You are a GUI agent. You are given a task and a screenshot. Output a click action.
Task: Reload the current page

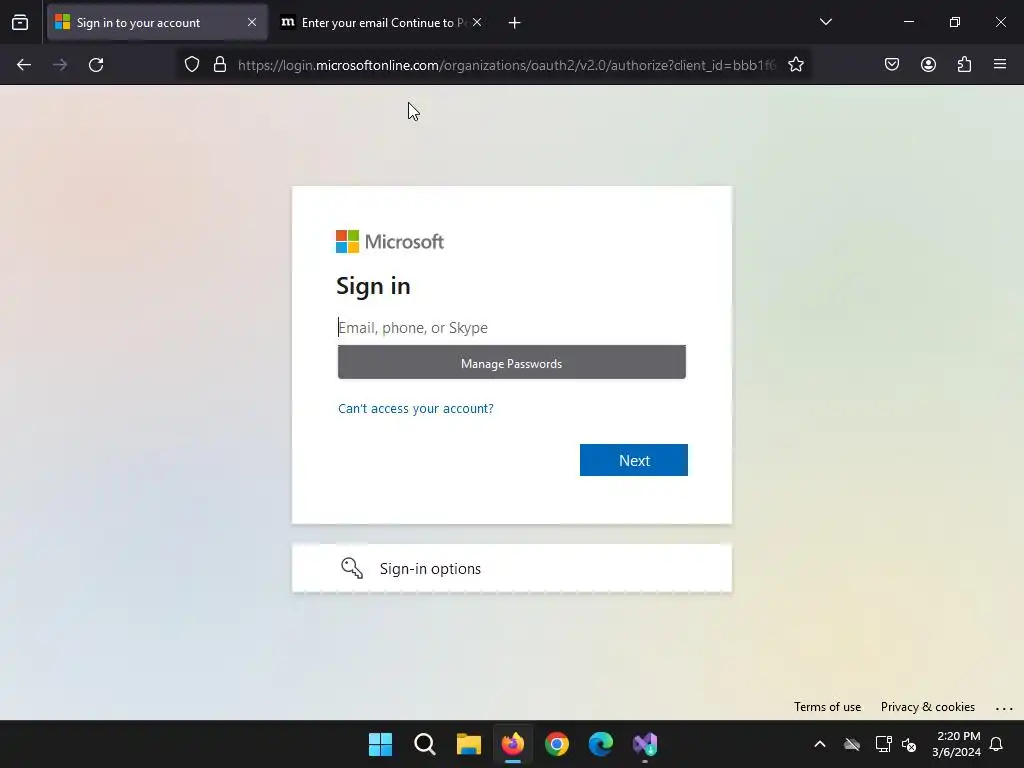tap(96, 65)
